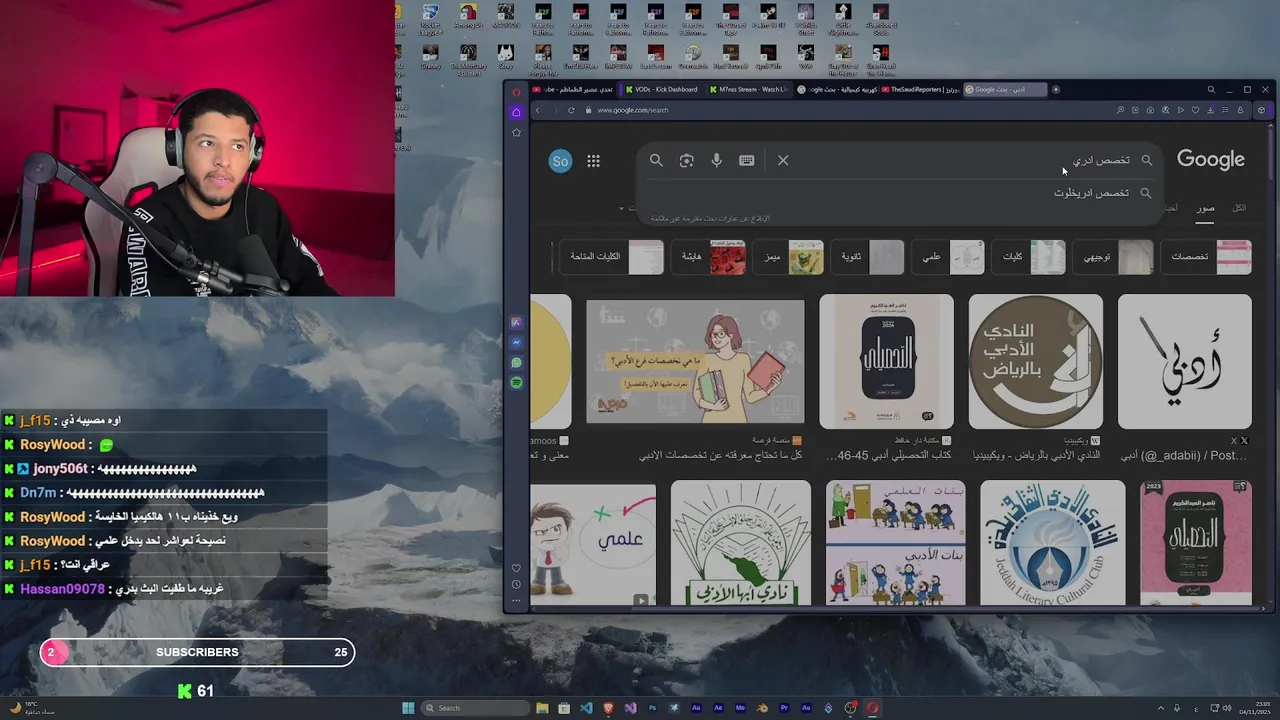Open the 'So' Google account avatar
The height and width of the screenshot is (720, 1280).
pyautogui.click(x=560, y=161)
